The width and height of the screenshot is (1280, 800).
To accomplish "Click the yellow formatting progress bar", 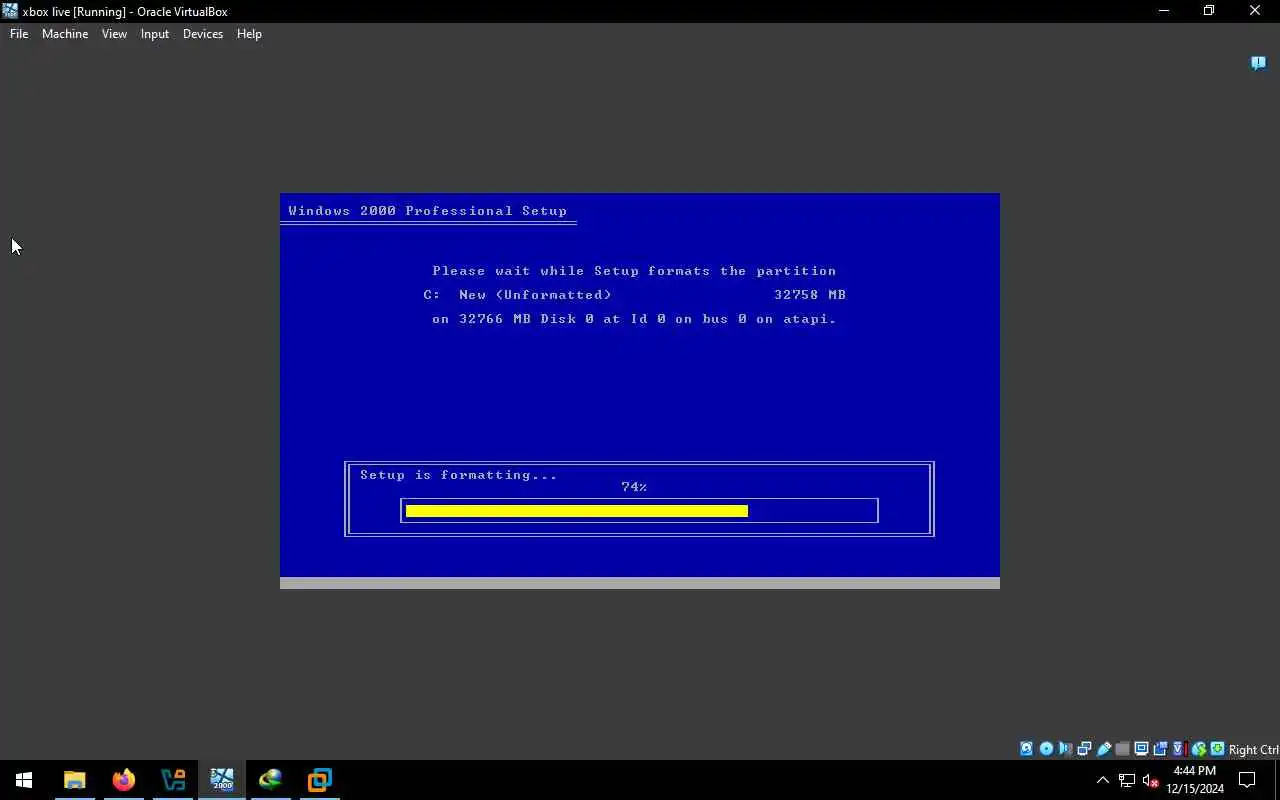I will point(577,511).
